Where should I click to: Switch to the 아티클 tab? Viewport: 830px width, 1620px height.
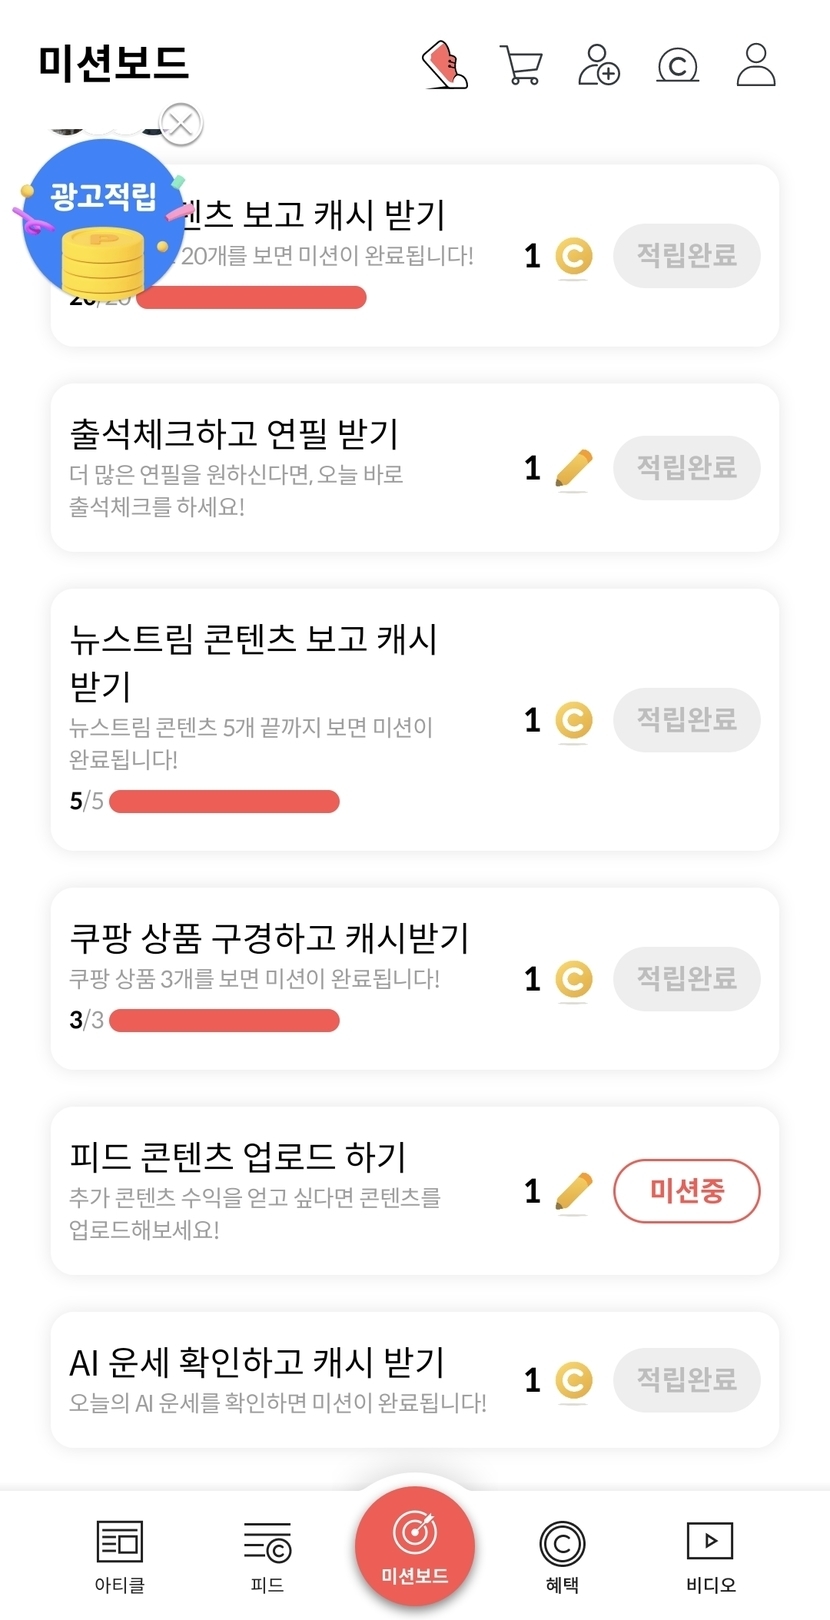(x=119, y=1555)
